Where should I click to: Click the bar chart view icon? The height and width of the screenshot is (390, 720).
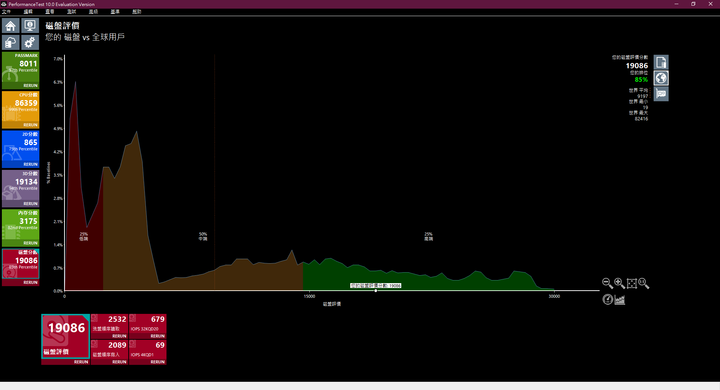coord(619,300)
